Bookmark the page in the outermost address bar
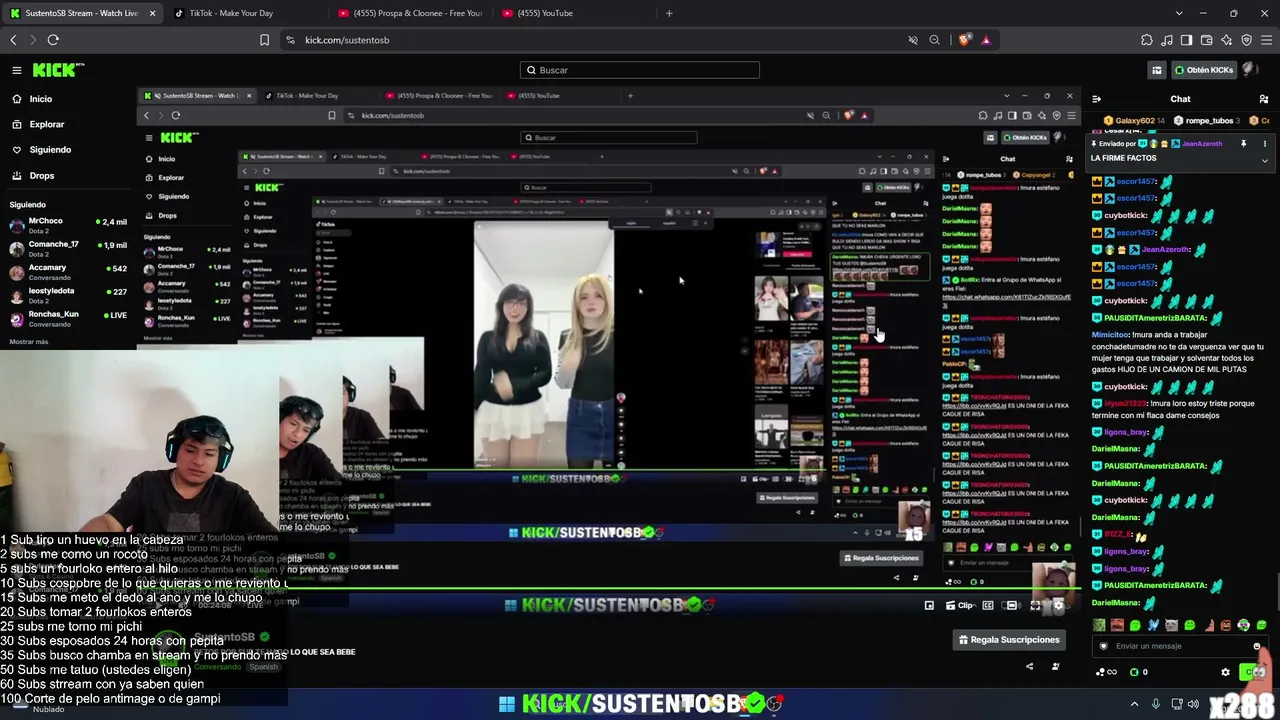This screenshot has height=720, width=1280. tap(264, 40)
